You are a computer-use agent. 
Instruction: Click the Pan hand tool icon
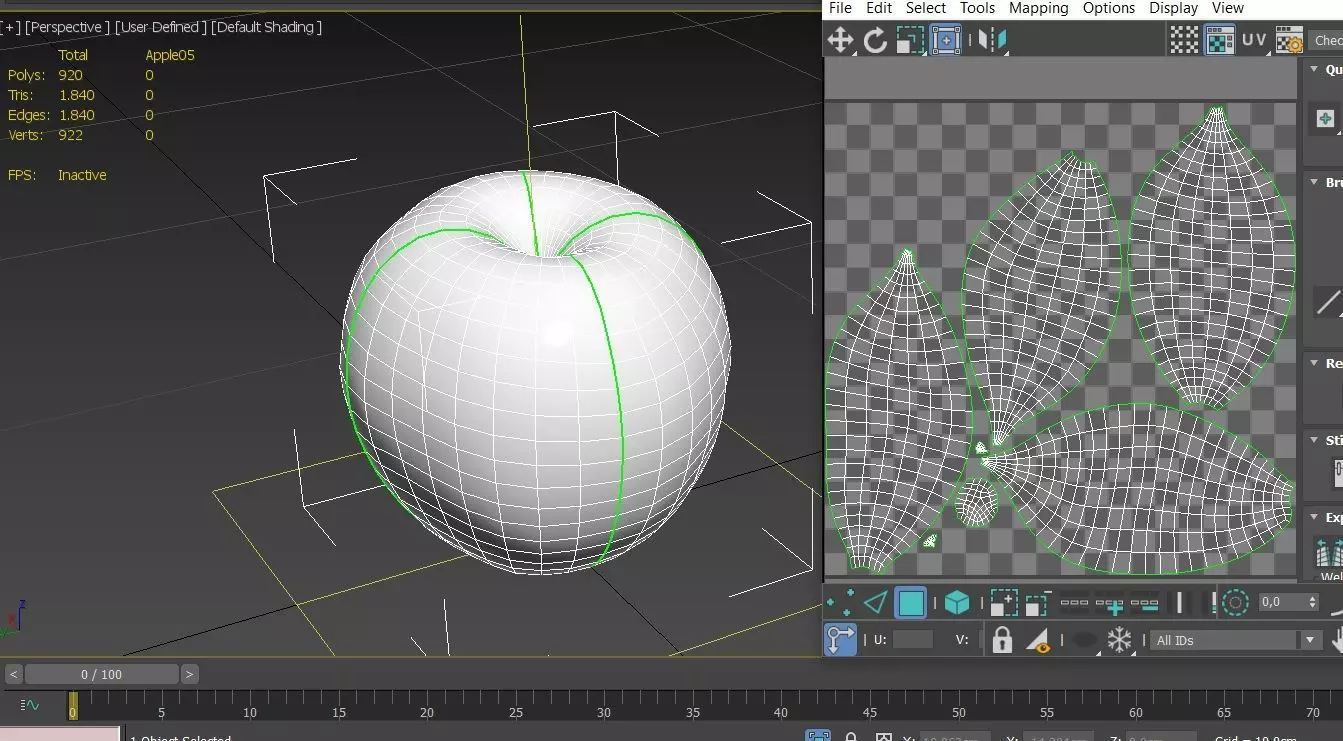pyautogui.click(x=1338, y=640)
